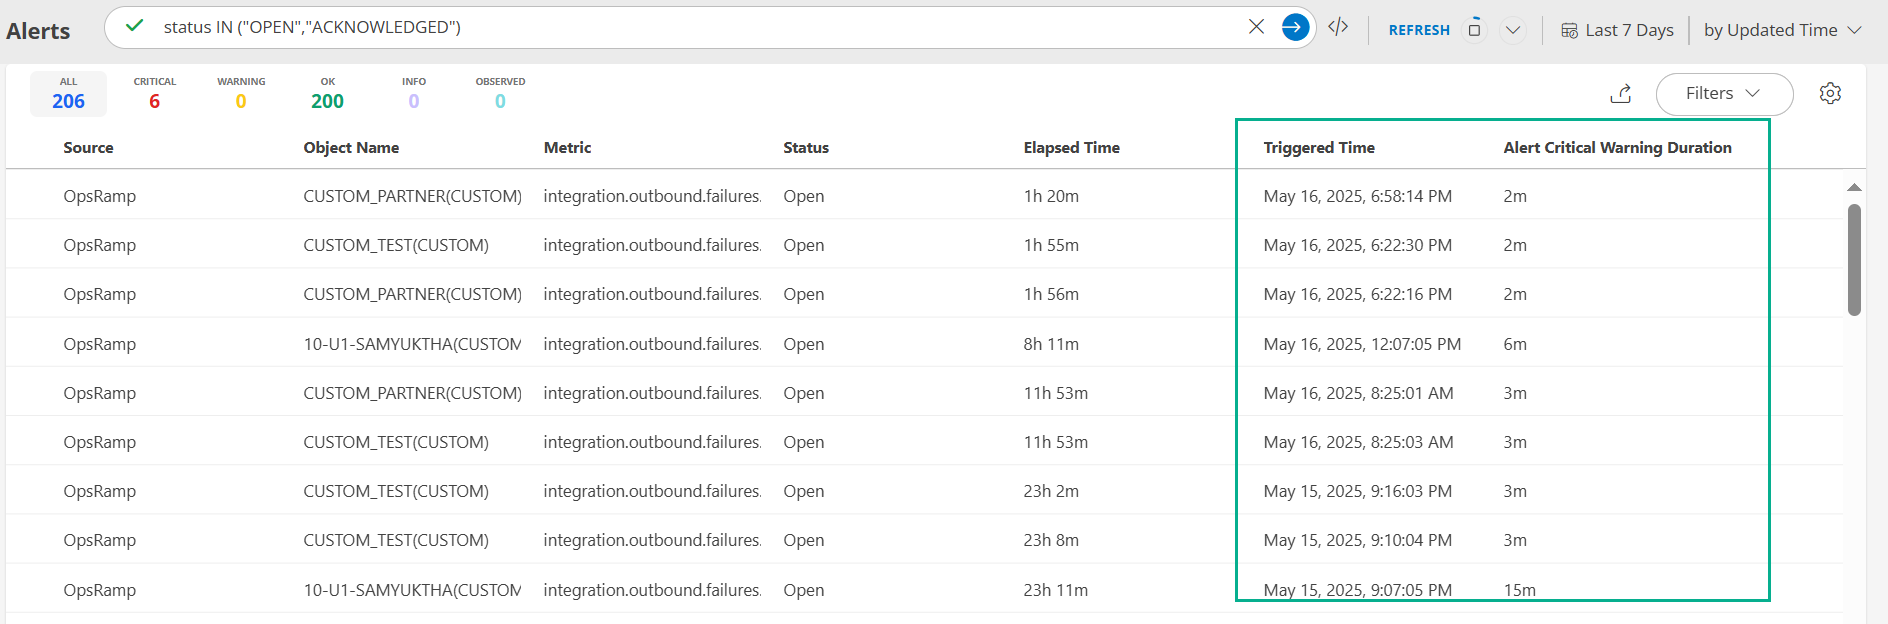Click the '15m' alert duration value

1519,590
